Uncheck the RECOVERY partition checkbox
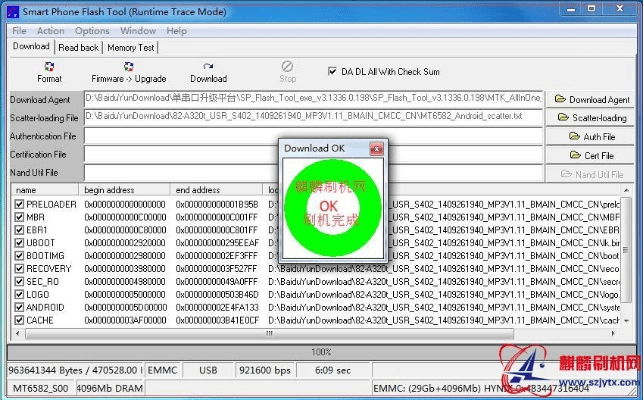The height and width of the screenshot is (400, 643). [x=19, y=268]
